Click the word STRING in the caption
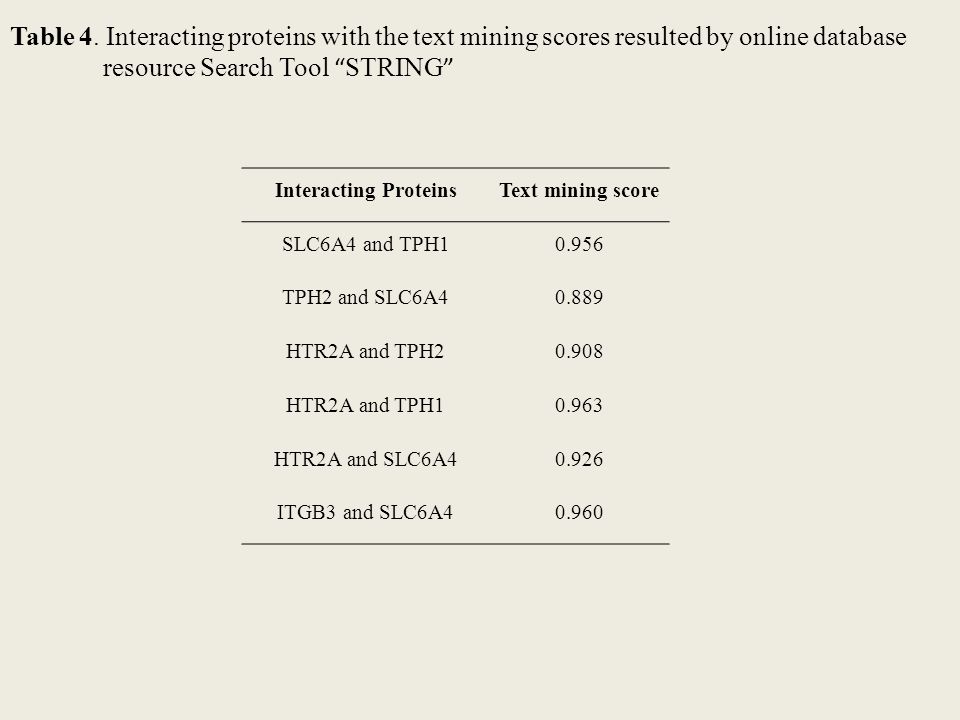The width and height of the screenshot is (960, 720). point(395,67)
